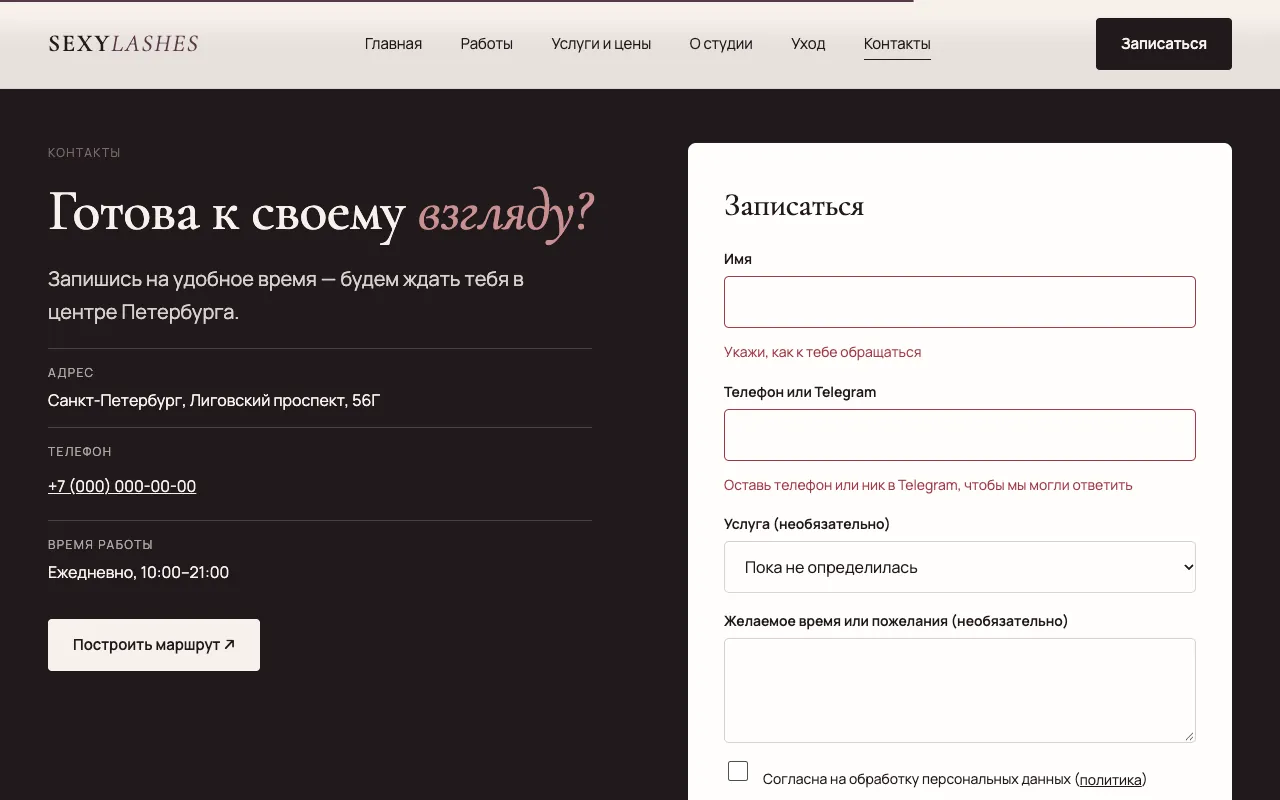Open the Услуга dropdown 'Пока не определилась'
Screen dimensions: 1280x800
click(x=960, y=567)
